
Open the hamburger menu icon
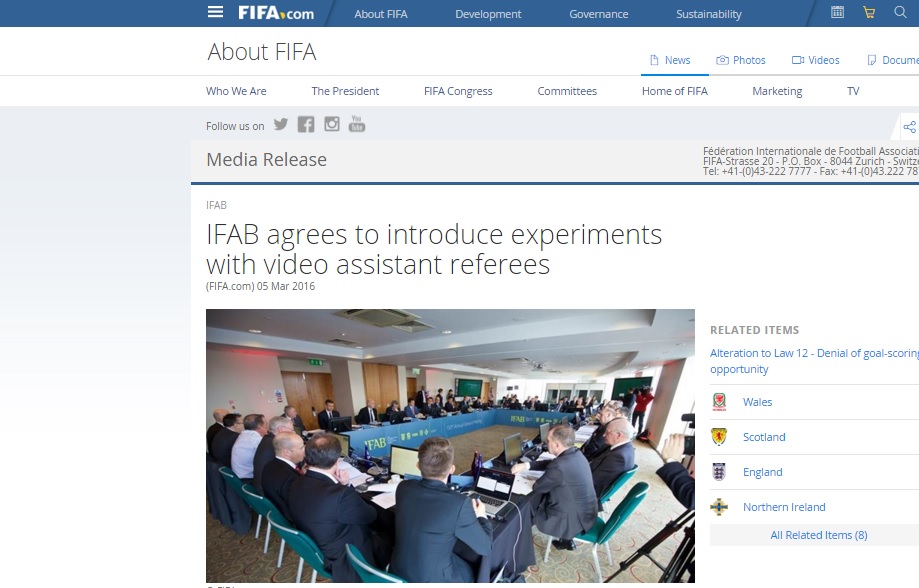[215, 12]
